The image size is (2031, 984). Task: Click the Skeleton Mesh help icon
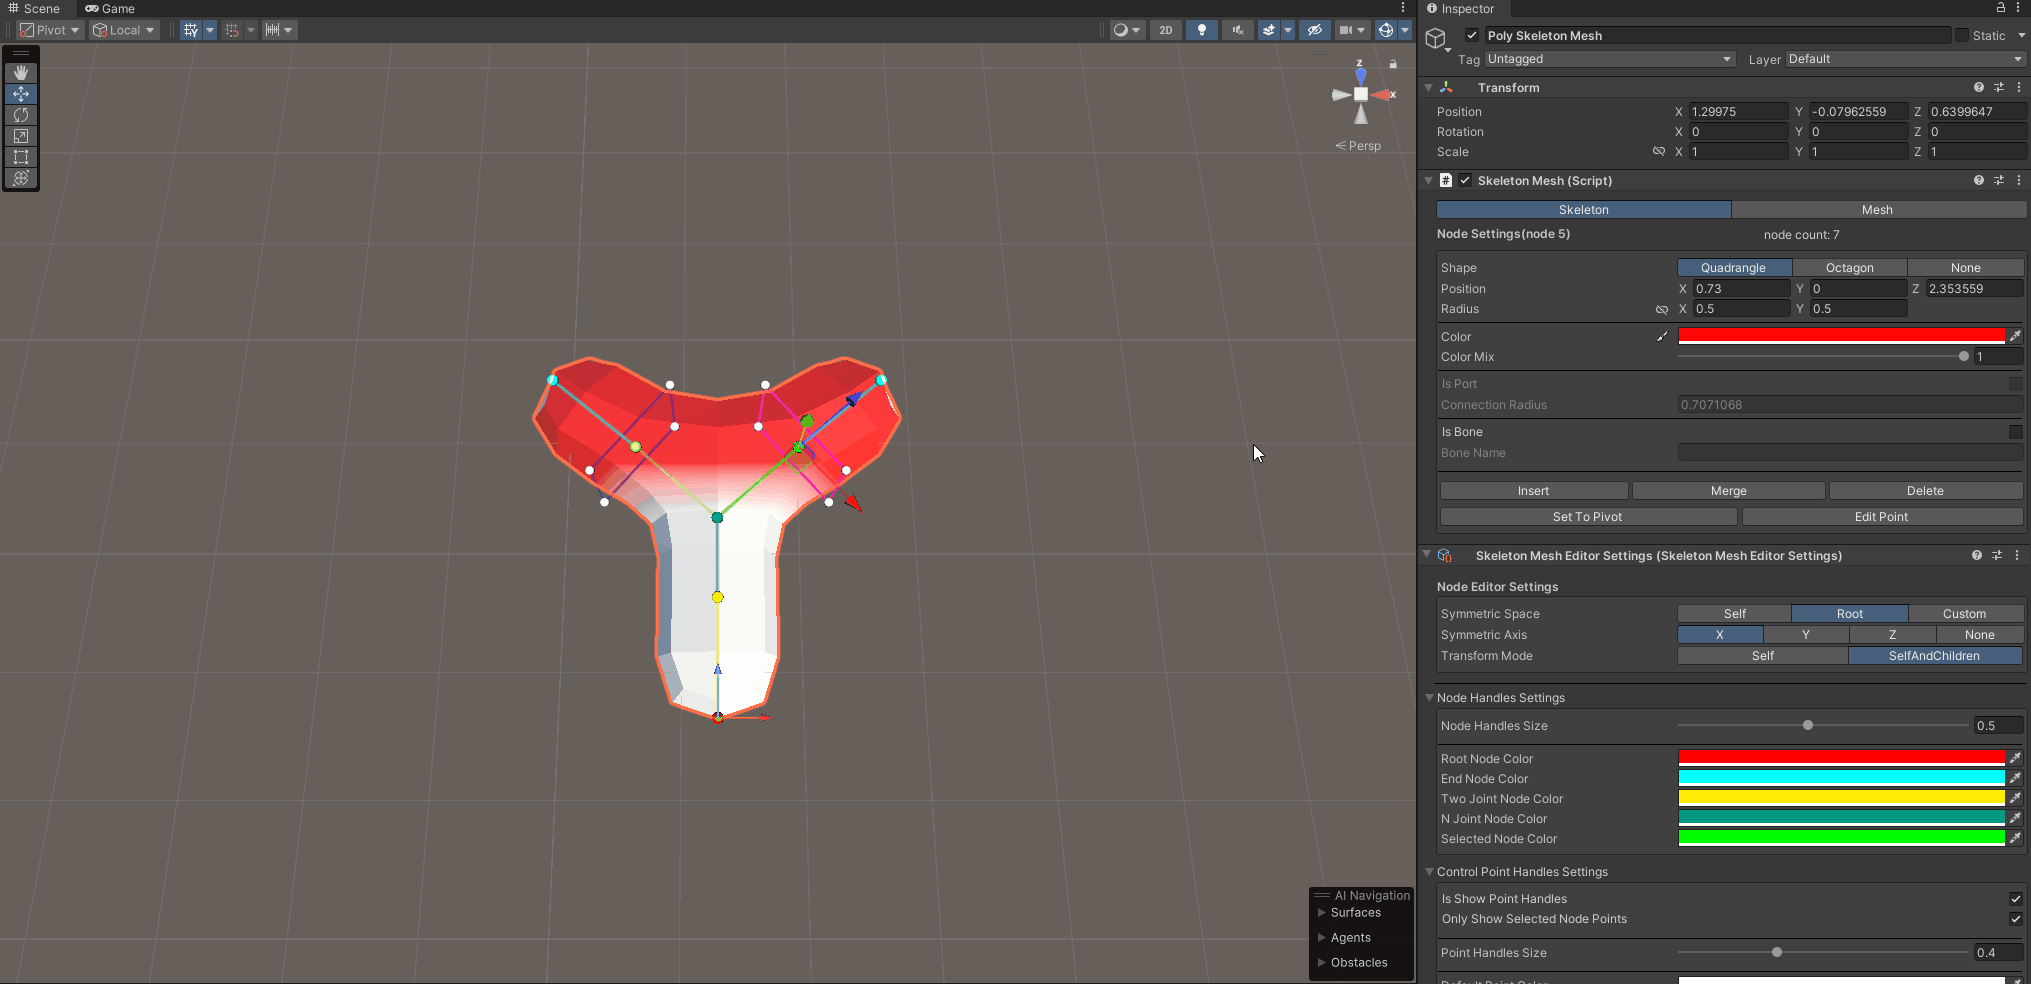click(1978, 181)
